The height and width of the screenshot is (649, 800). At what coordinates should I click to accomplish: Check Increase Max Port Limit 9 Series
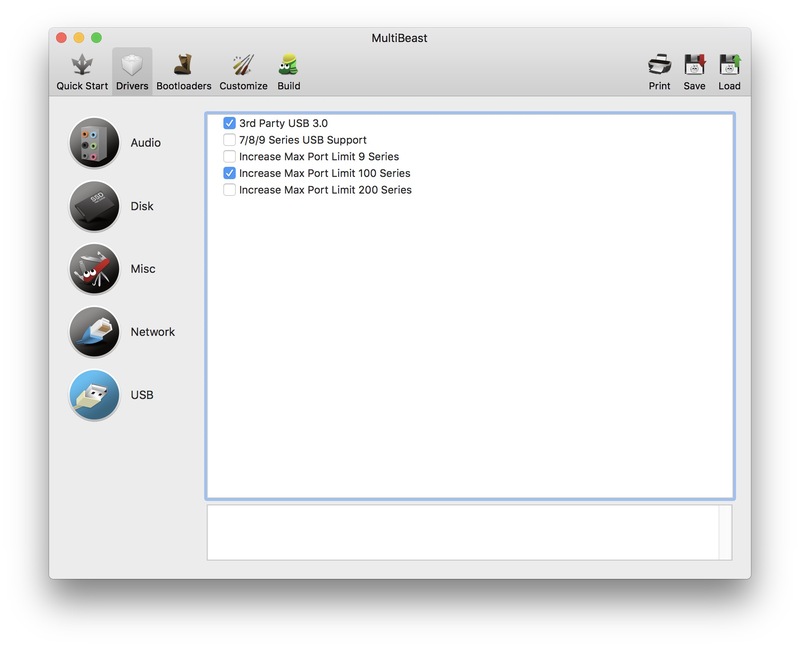pos(230,156)
